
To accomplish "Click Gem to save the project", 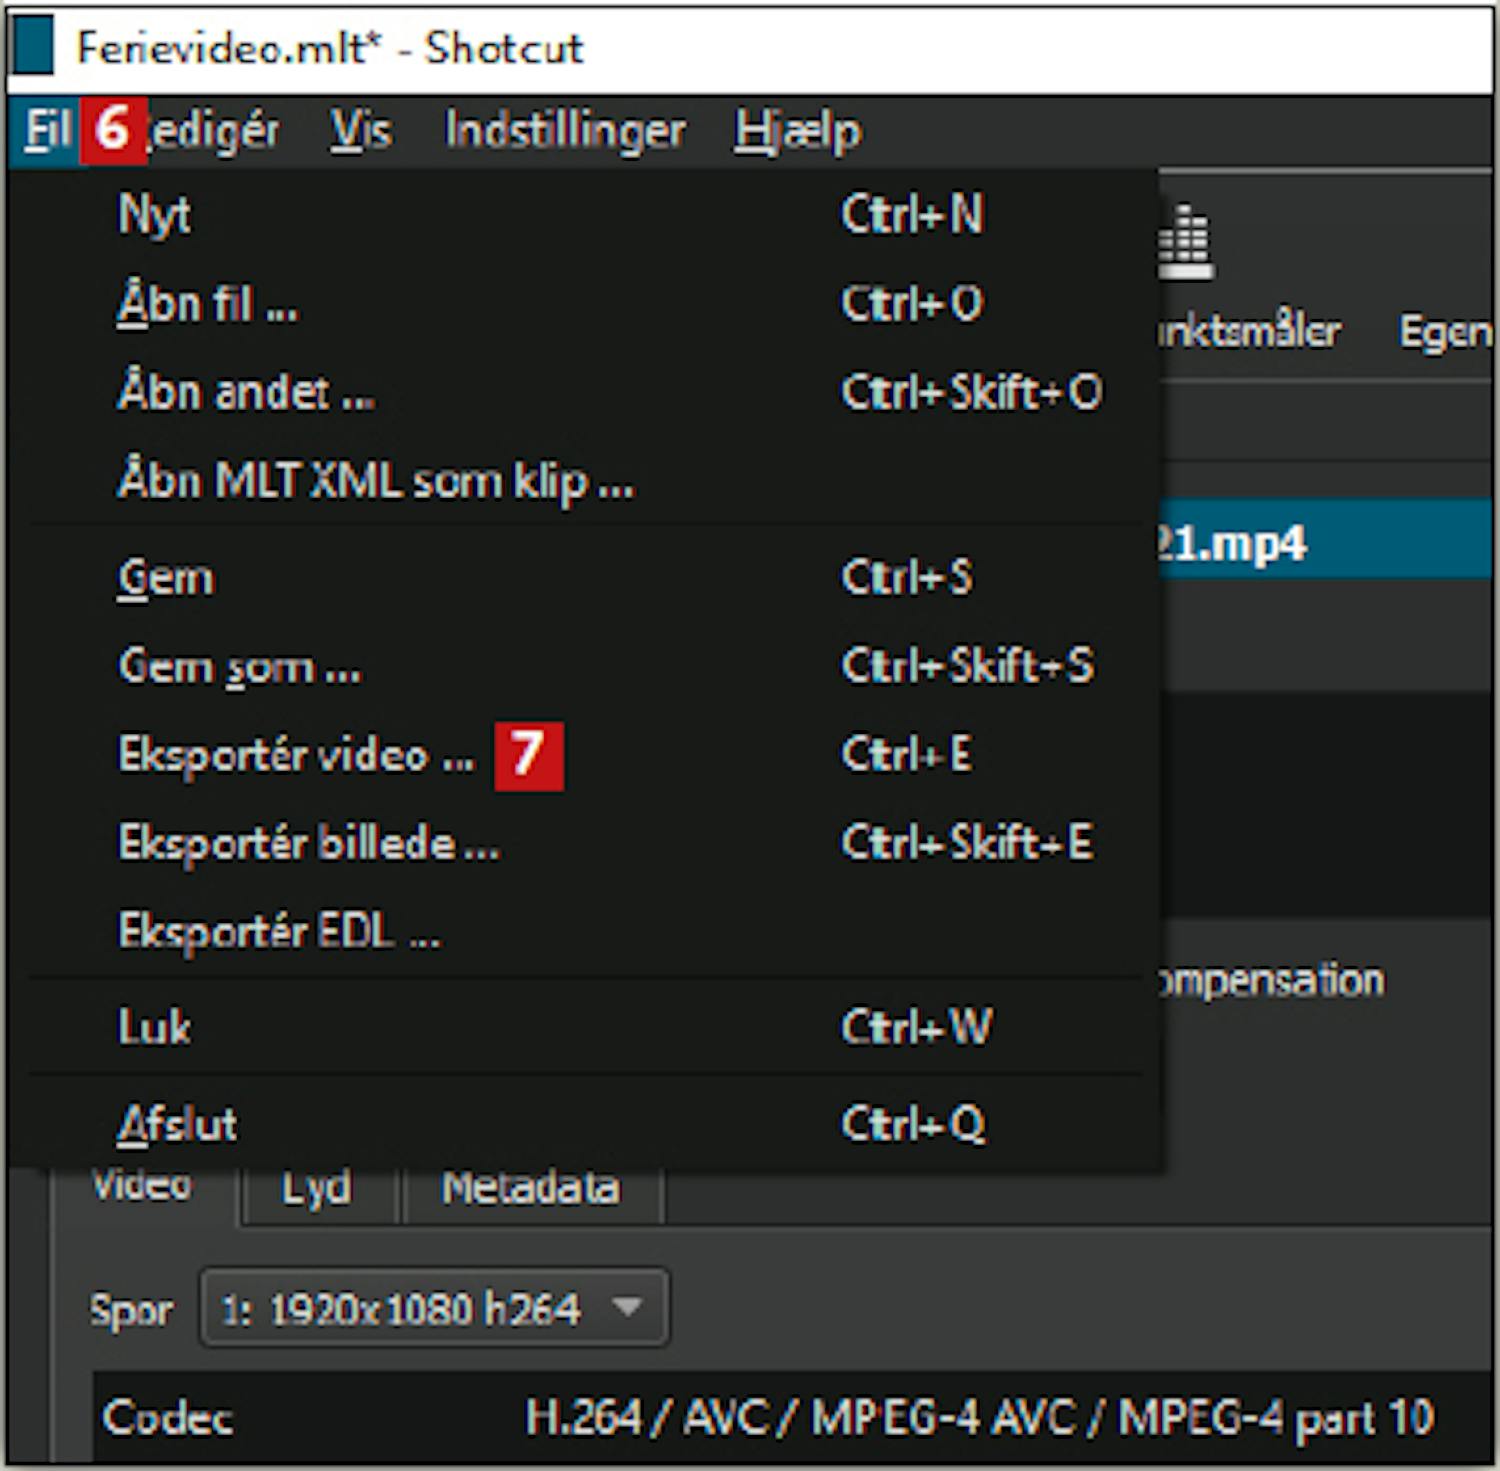I will (x=585, y=578).
